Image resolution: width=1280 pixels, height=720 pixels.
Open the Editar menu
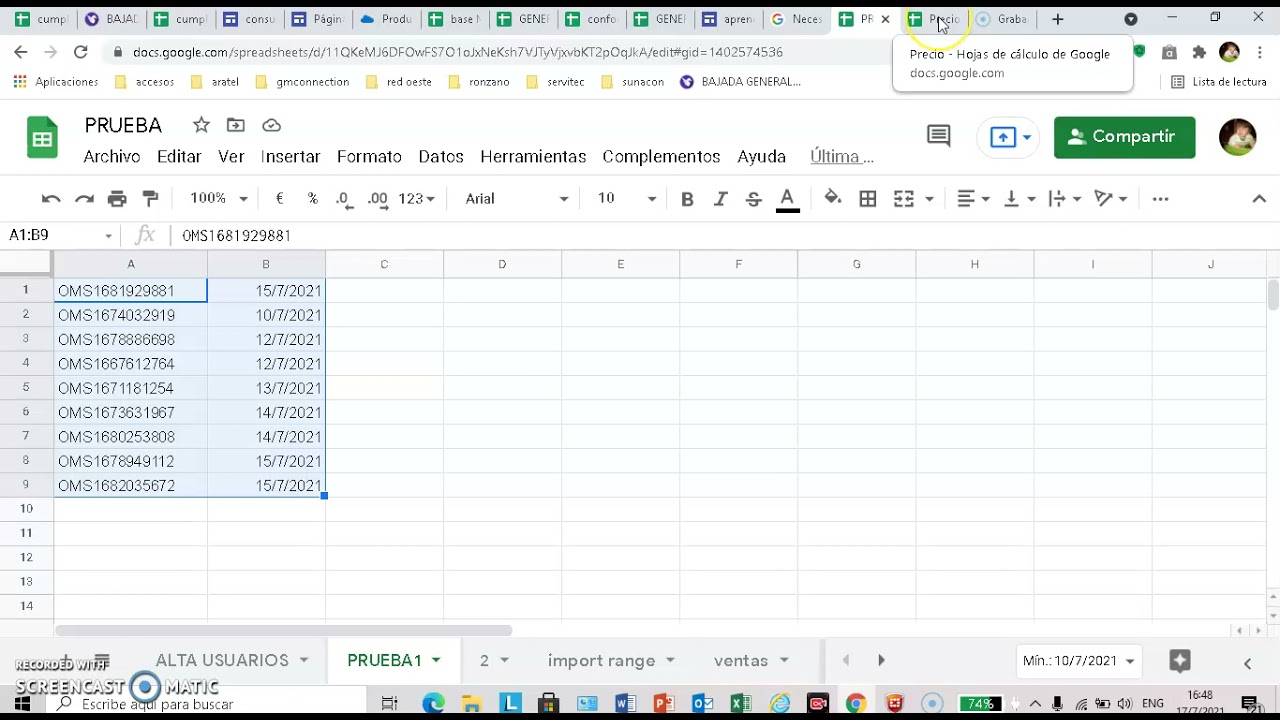click(x=179, y=157)
